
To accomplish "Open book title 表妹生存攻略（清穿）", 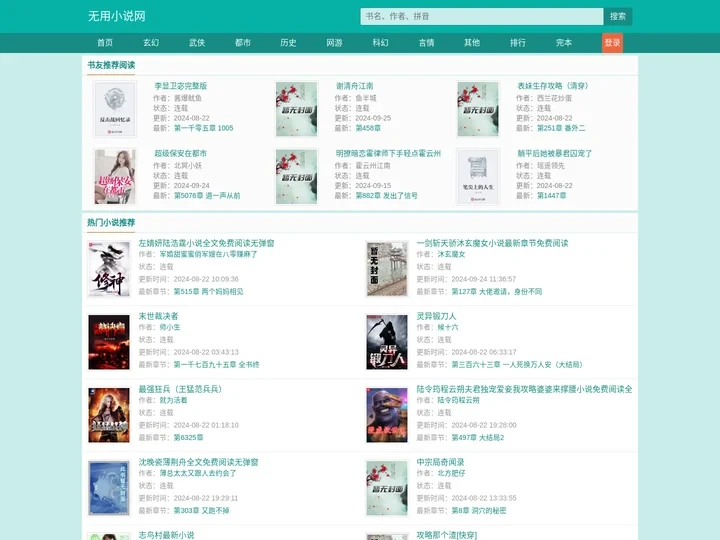I will point(553,86).
